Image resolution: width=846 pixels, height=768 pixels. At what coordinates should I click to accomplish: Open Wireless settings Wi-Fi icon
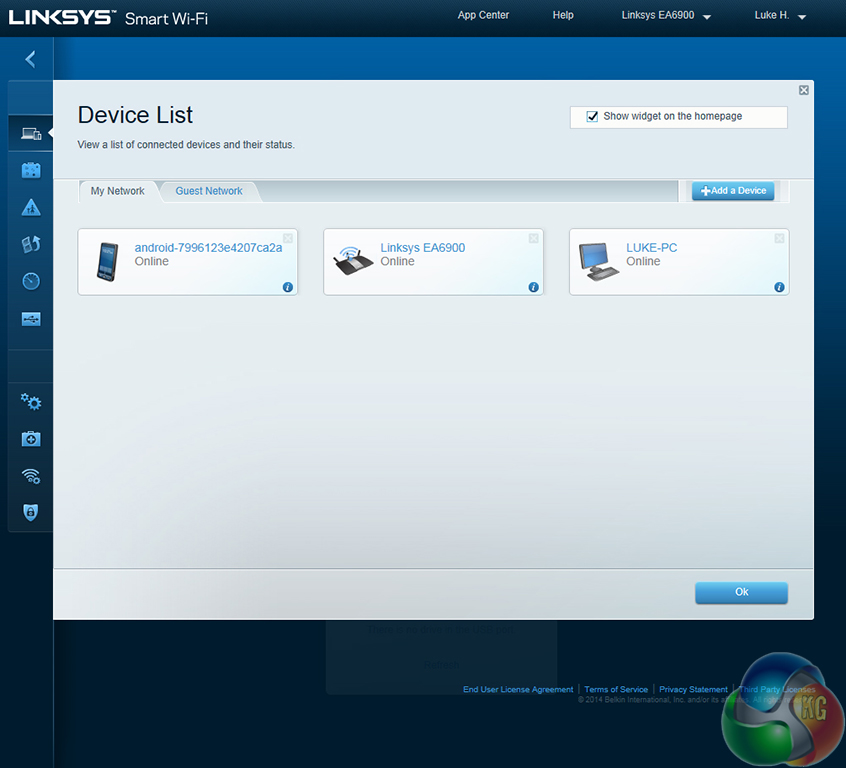(31, 476)
